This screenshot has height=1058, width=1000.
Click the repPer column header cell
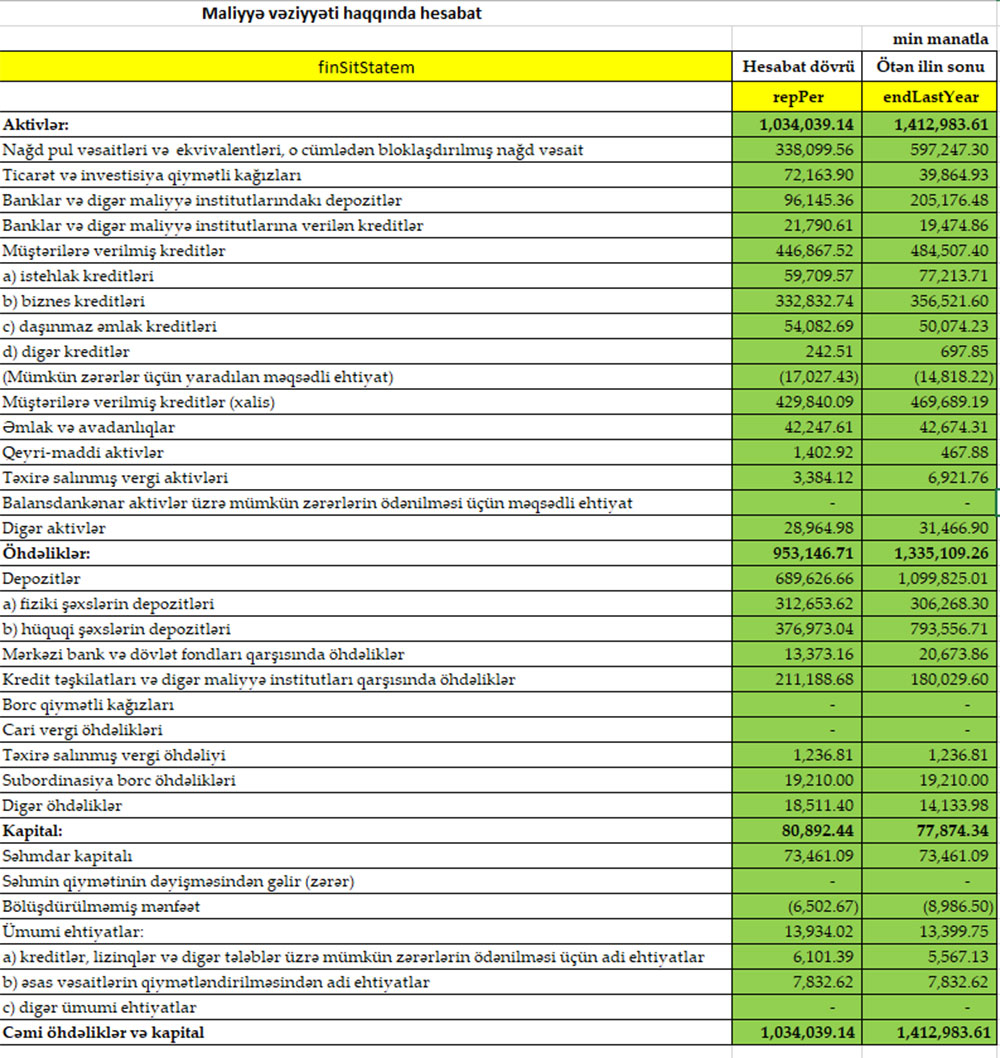pyautogui.click(x=797, y=98)
